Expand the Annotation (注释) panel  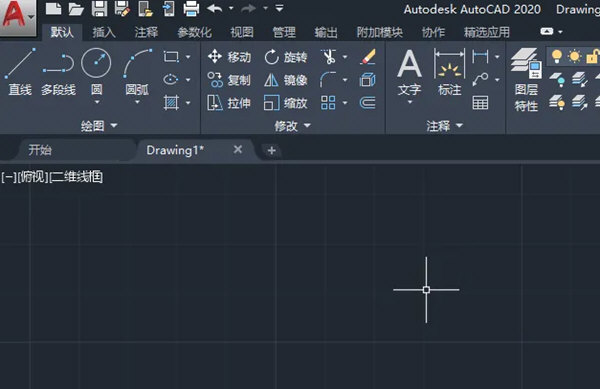tap(445, 125)
